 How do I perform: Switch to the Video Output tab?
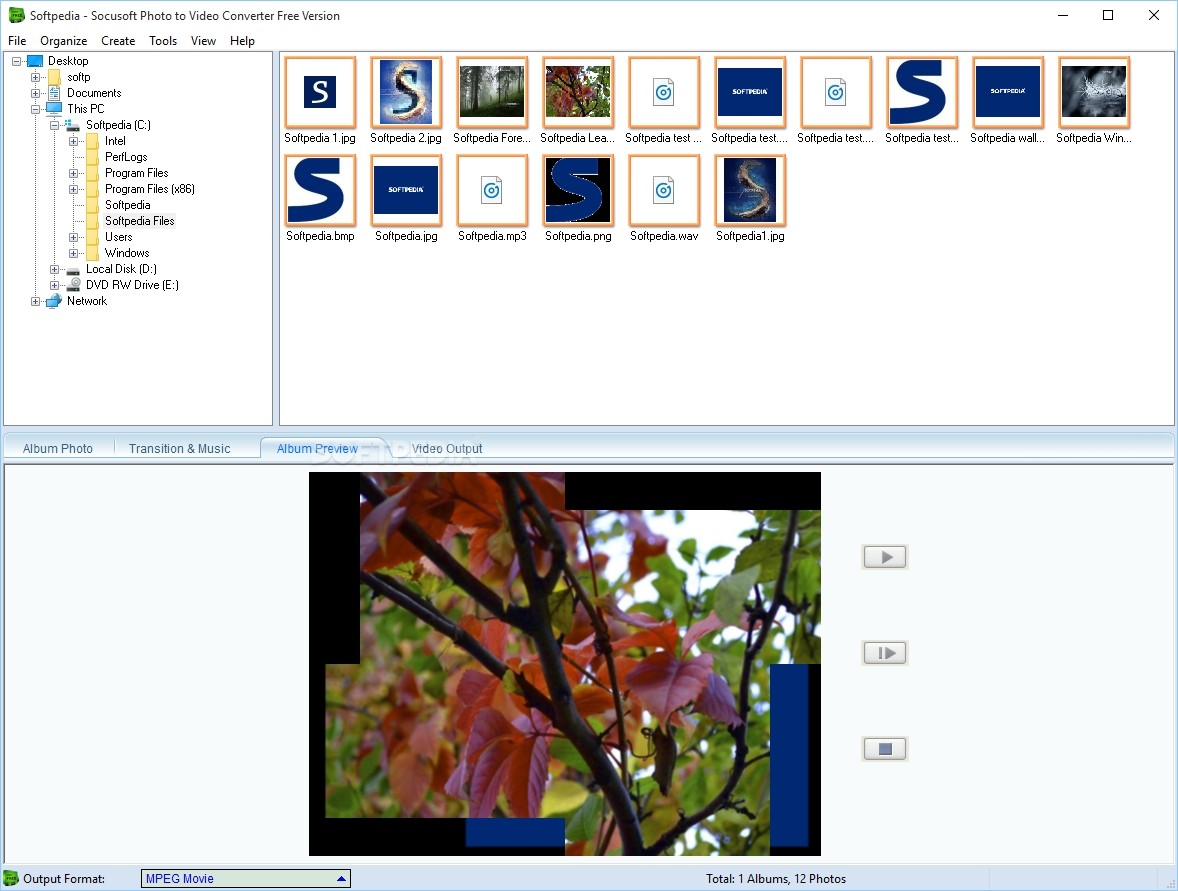(447, 449)
